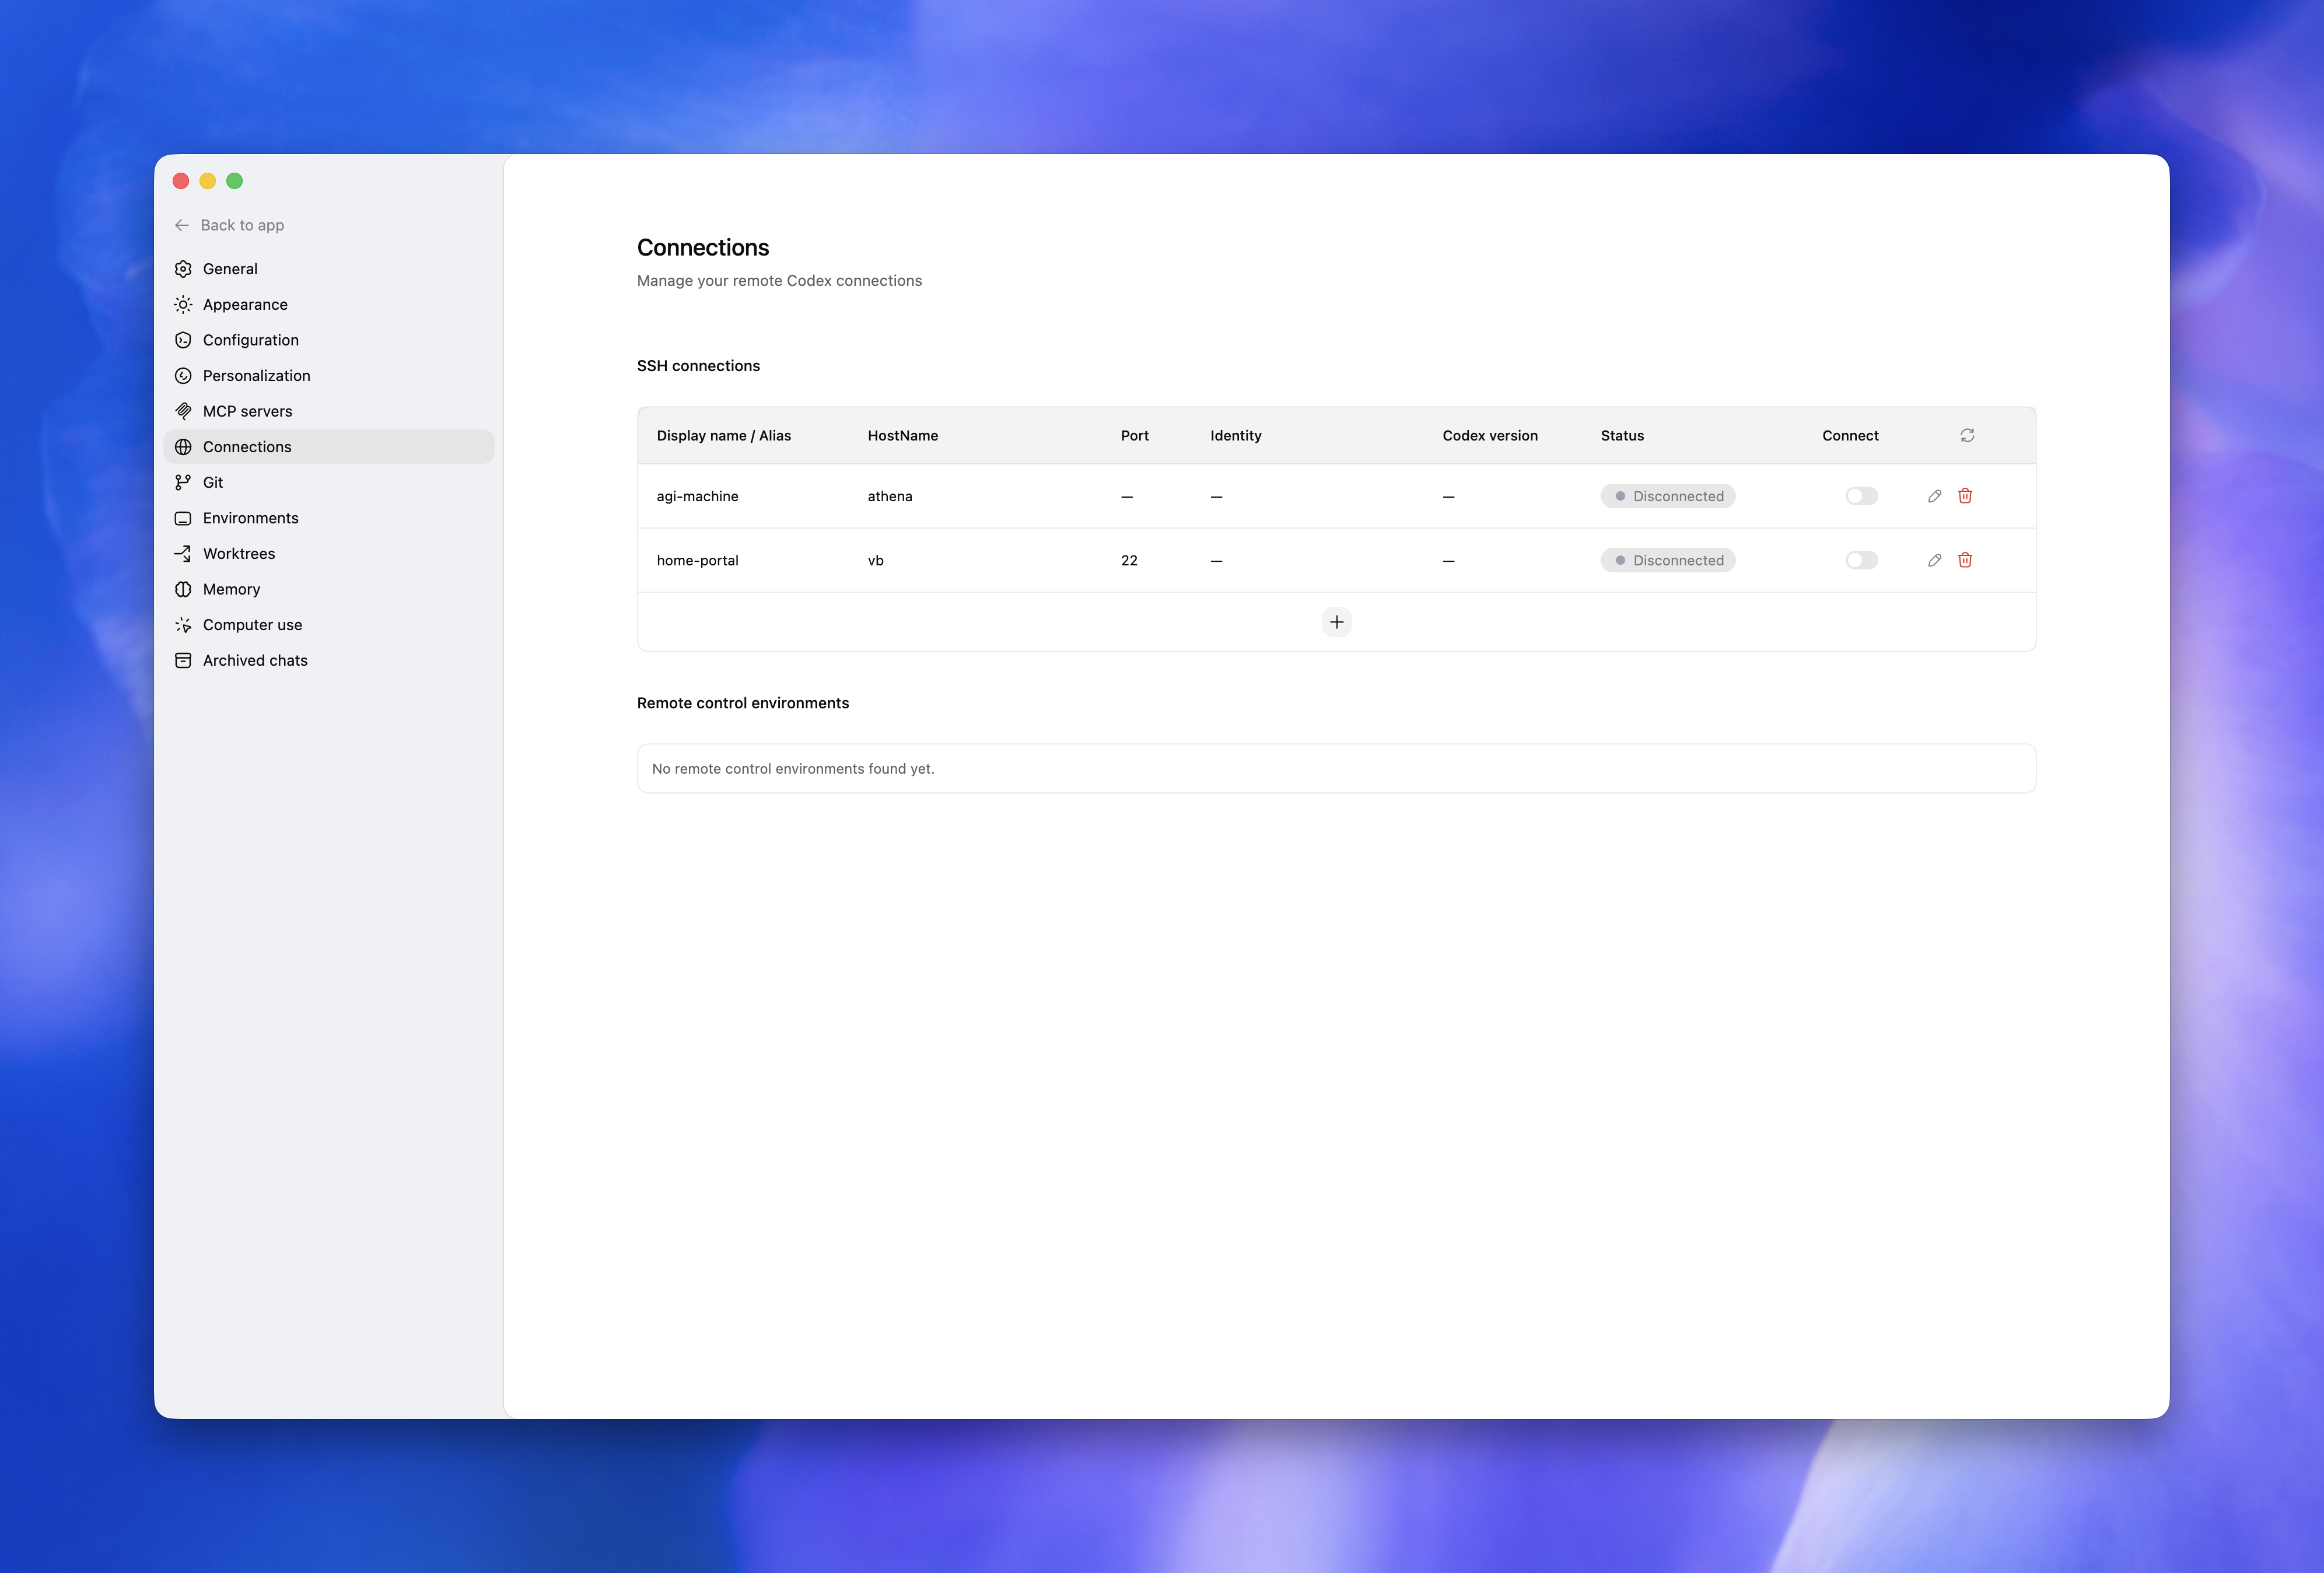Click the Connections globe icon
The image size is (2324, 1573).
(x=183, y=447)
